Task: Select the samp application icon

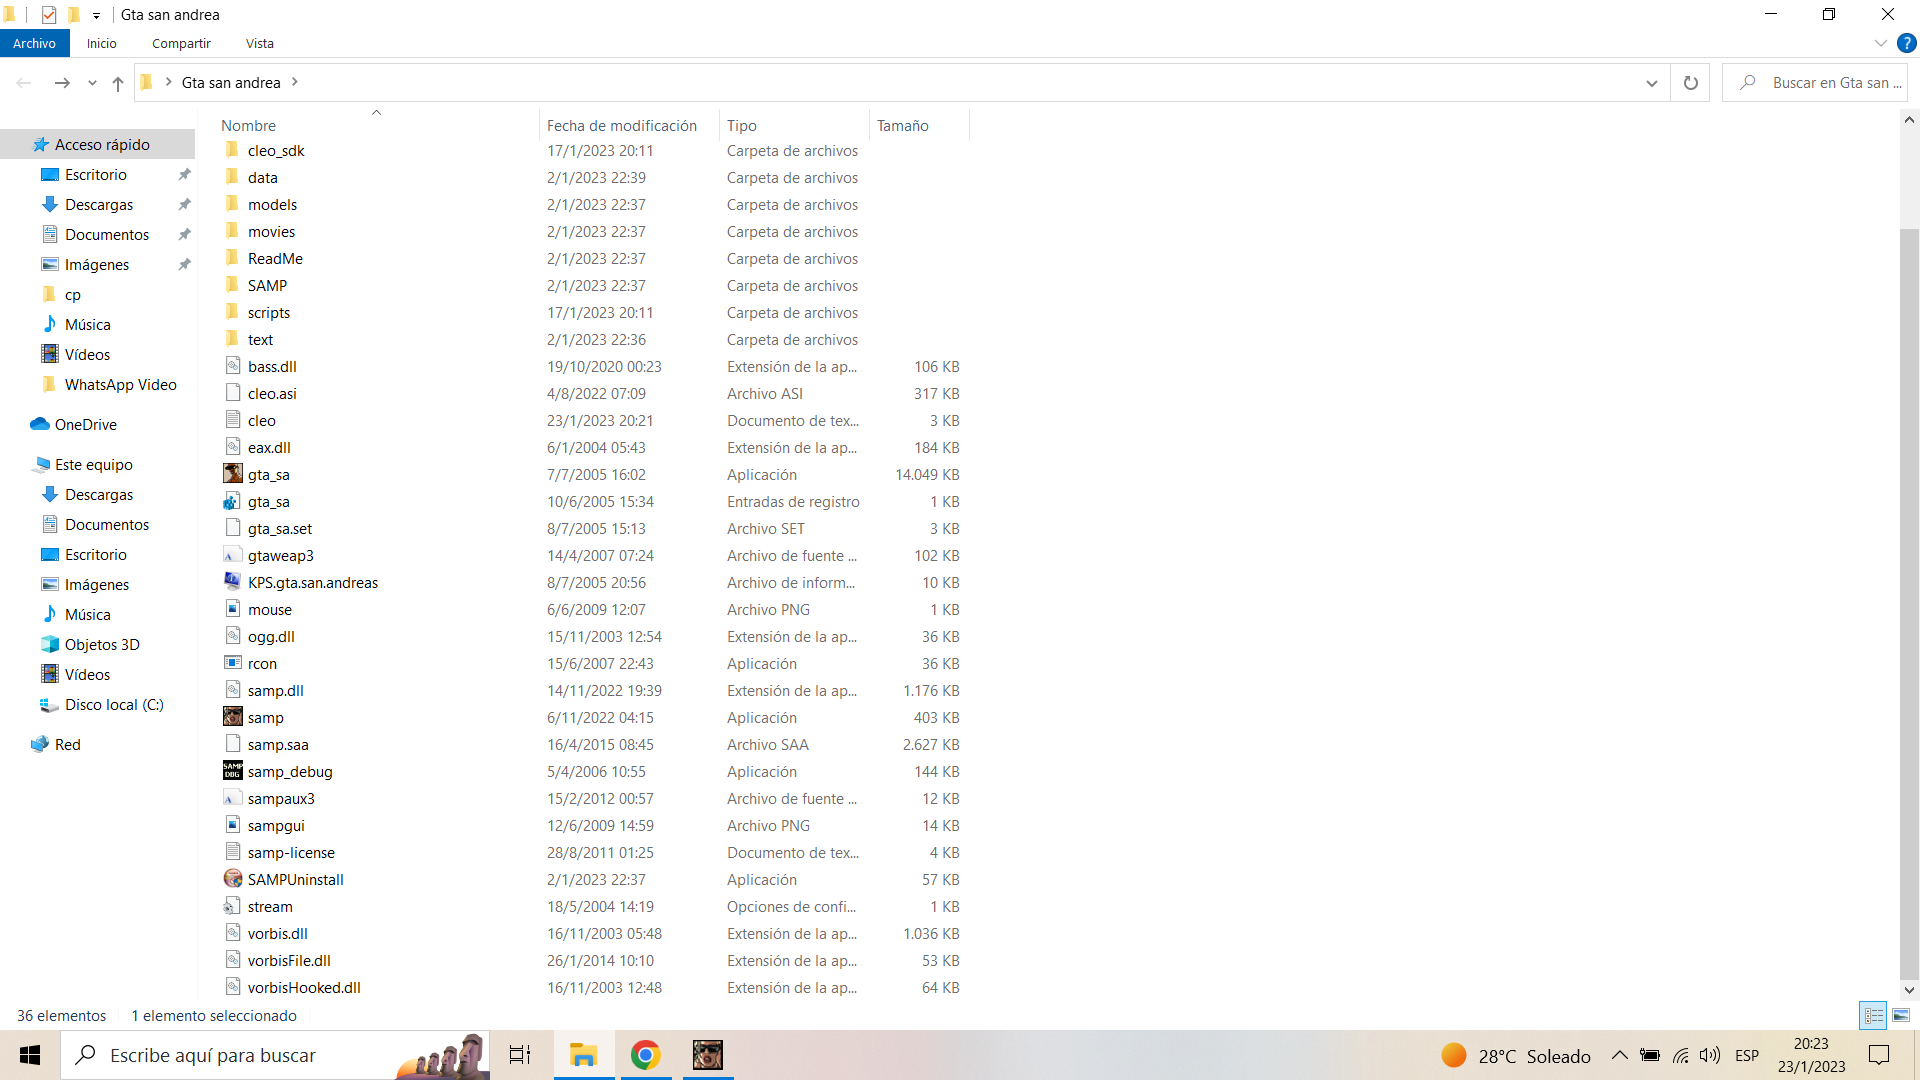Action: point(232,717)
